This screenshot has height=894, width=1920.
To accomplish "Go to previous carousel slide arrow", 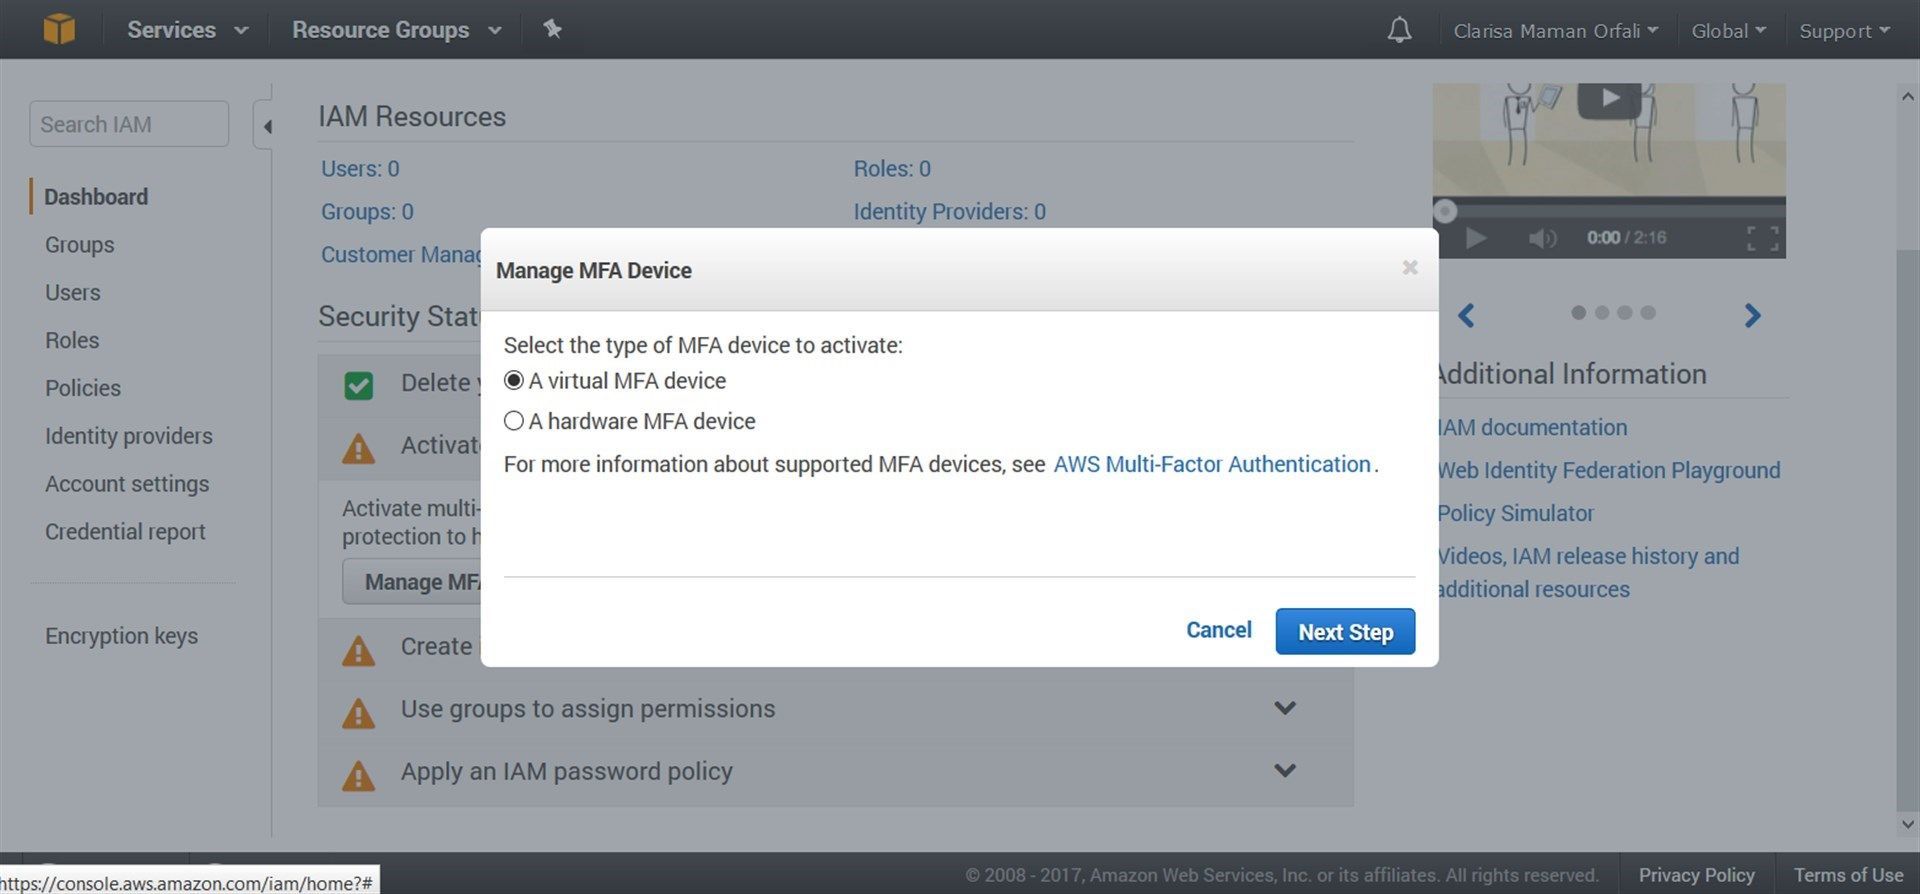I will (x=1466, y=316).
